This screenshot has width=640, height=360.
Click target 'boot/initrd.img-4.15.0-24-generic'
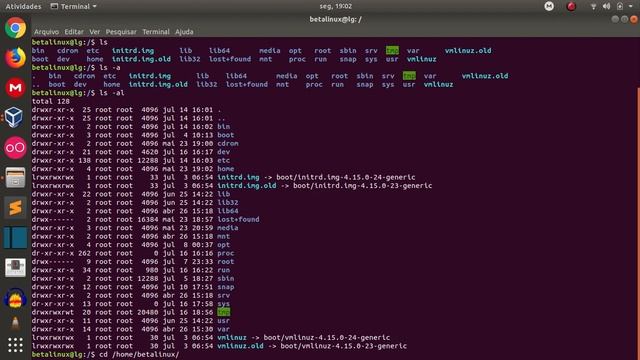[346, 177]
